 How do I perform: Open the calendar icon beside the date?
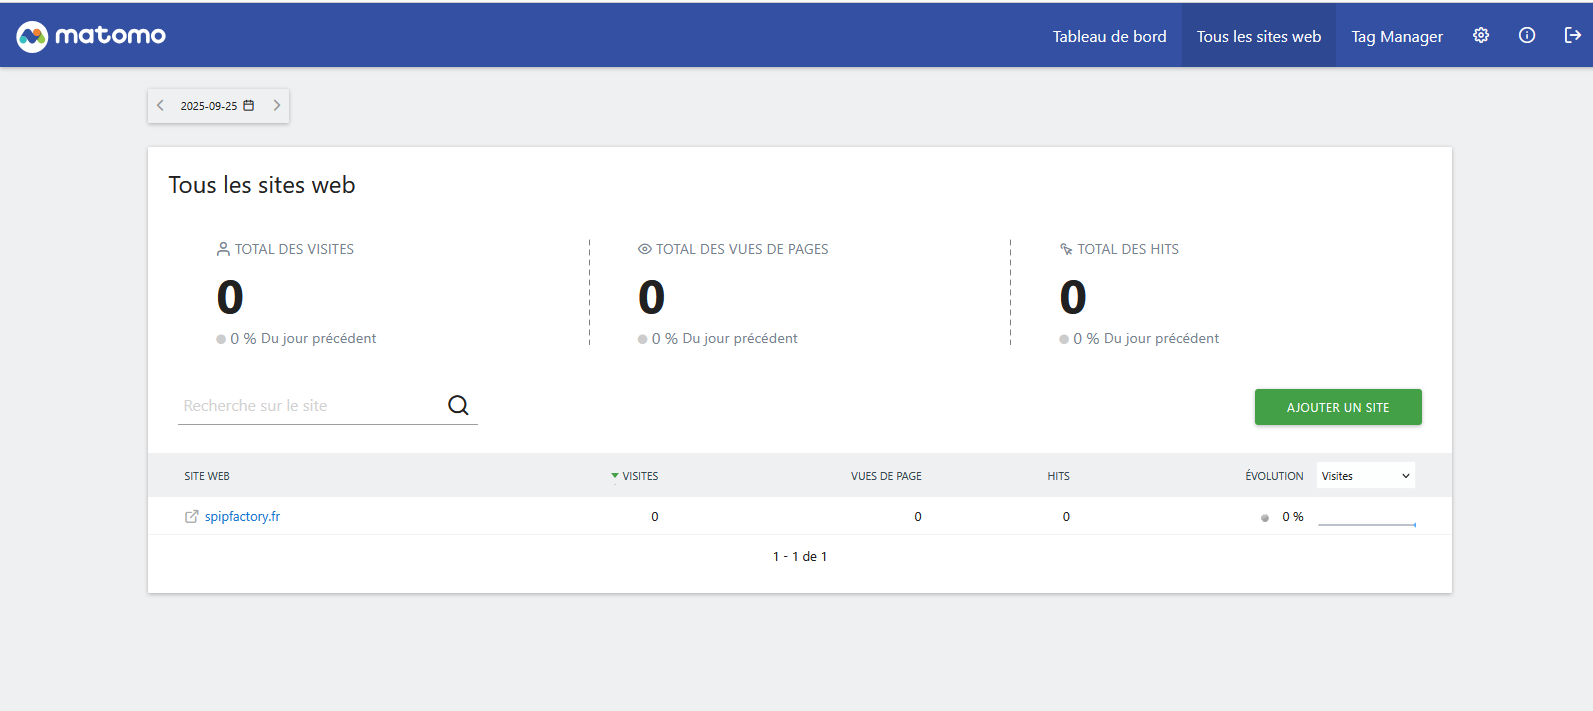click(x=249, y=105)
